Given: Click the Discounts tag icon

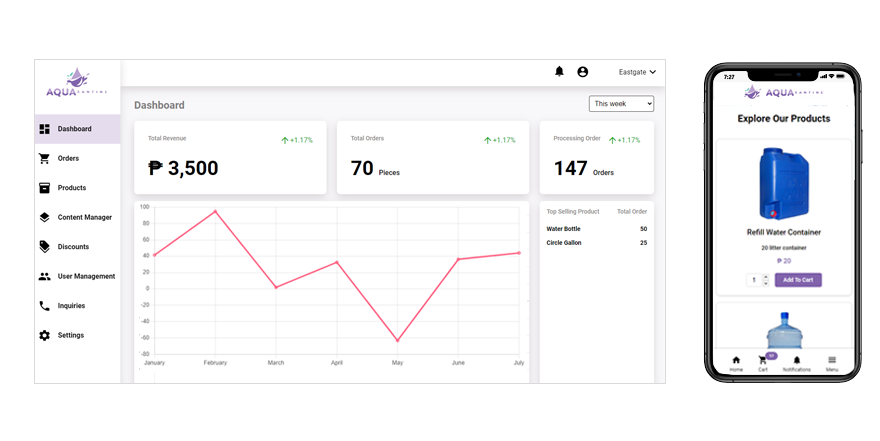Looking at the screenshot, I should pyautogui.click(x=44, y=246).
